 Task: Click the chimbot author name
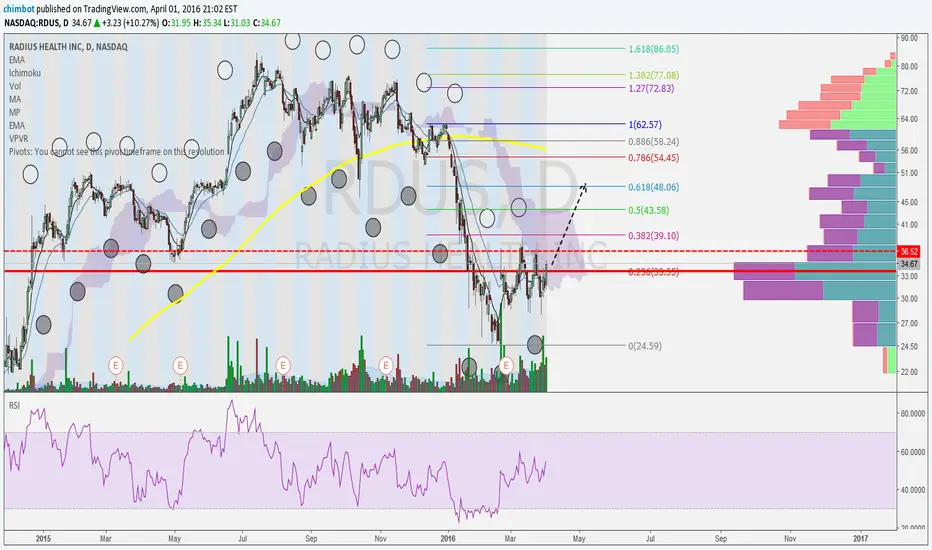(18, 8)
